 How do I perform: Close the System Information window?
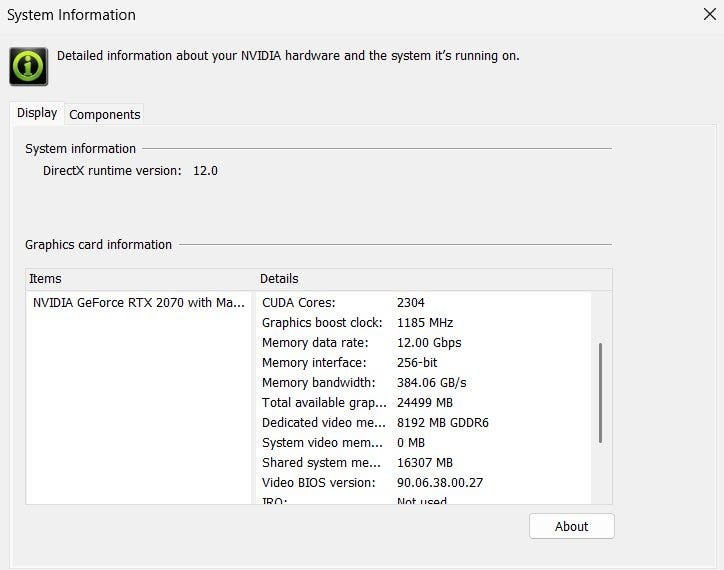click(x=709, y=14)
